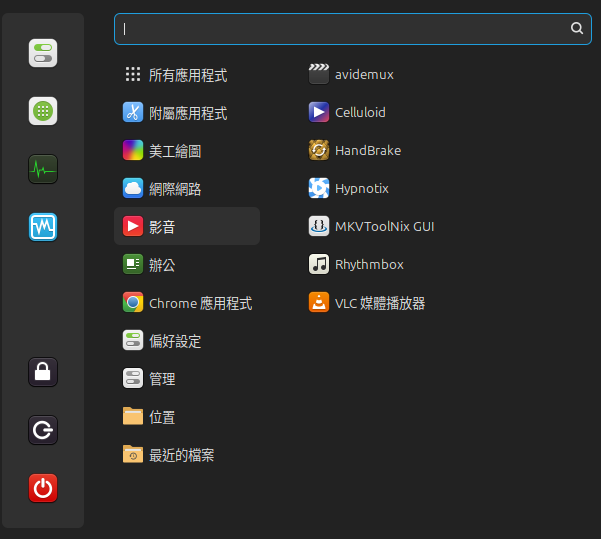This screenshot has height=539, width=601.
Task: Focus the menu search field
Action: coord(353,29)
